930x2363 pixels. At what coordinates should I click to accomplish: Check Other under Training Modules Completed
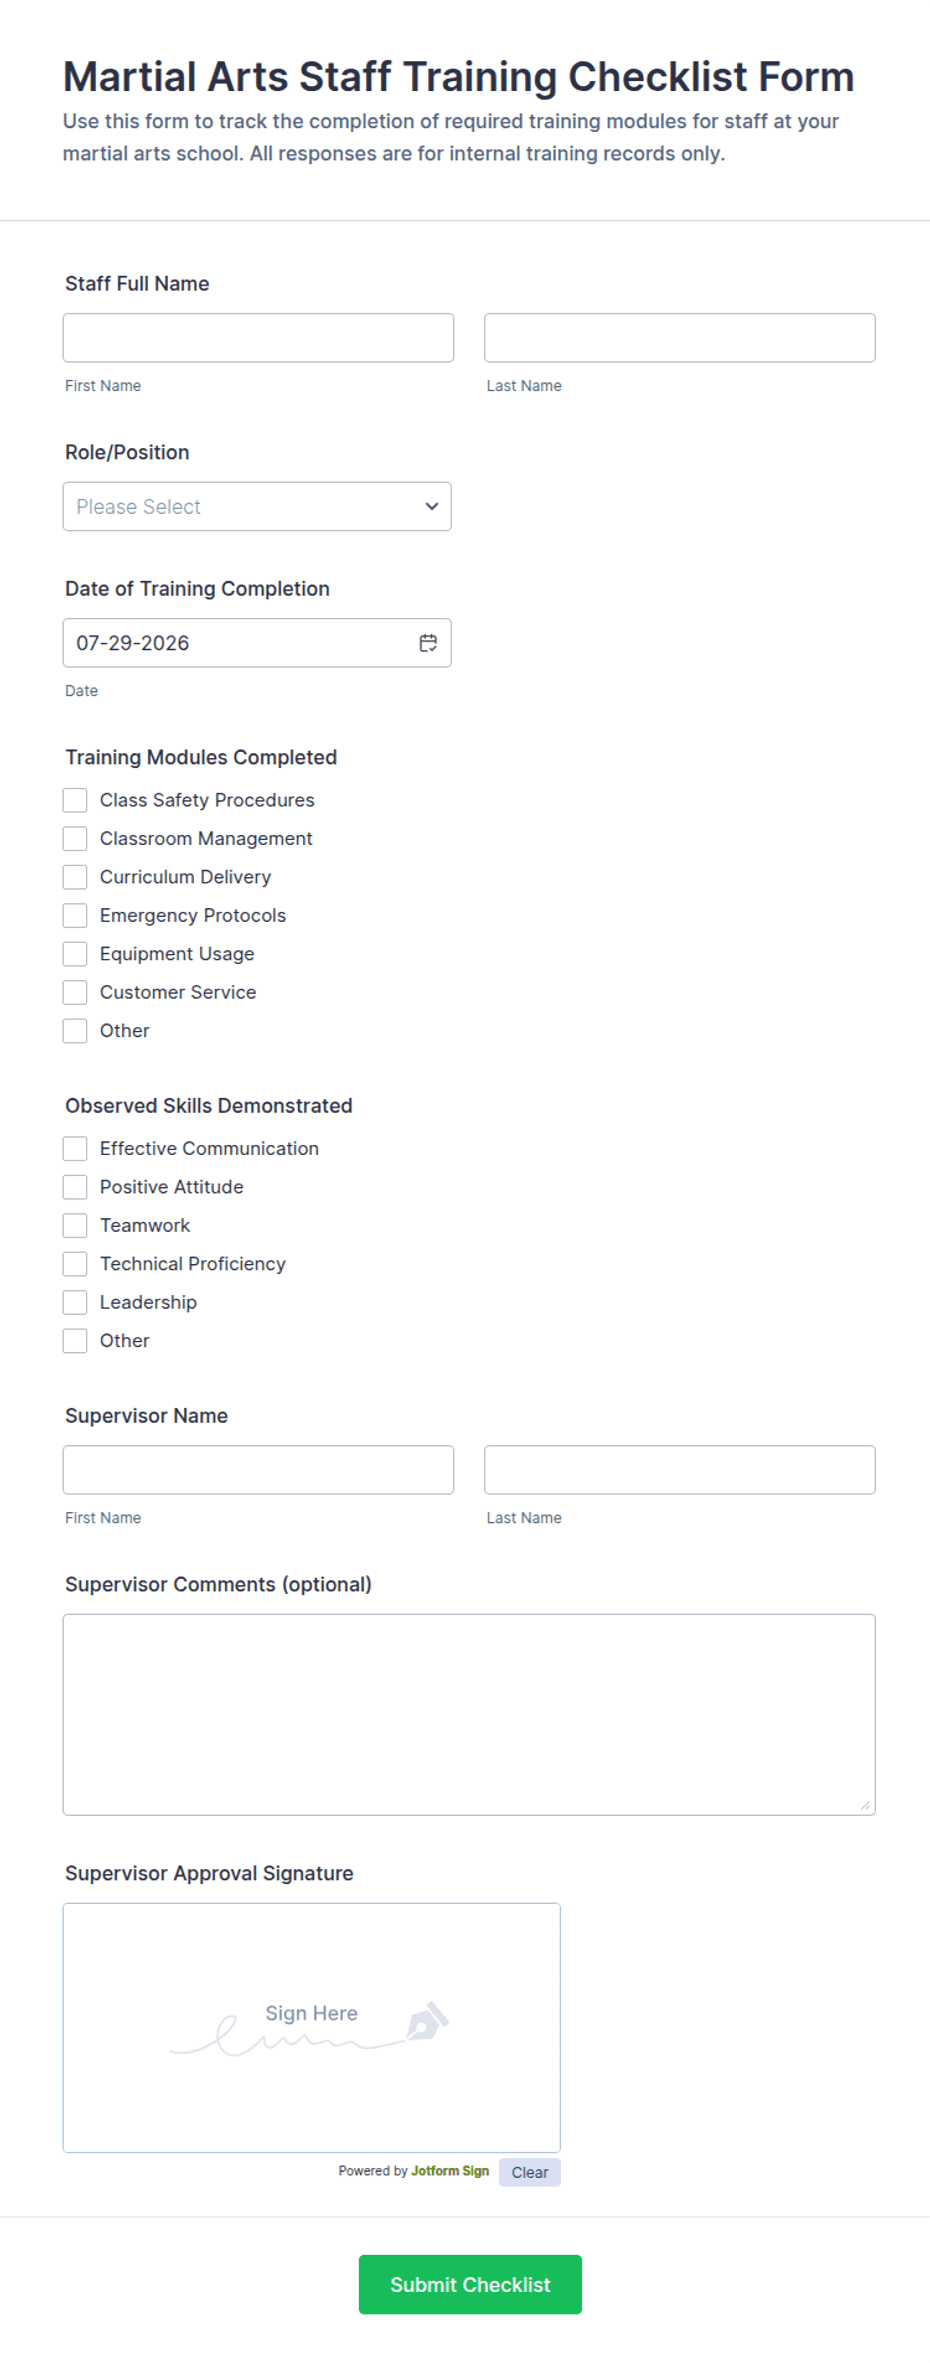tap(75, 1031)
